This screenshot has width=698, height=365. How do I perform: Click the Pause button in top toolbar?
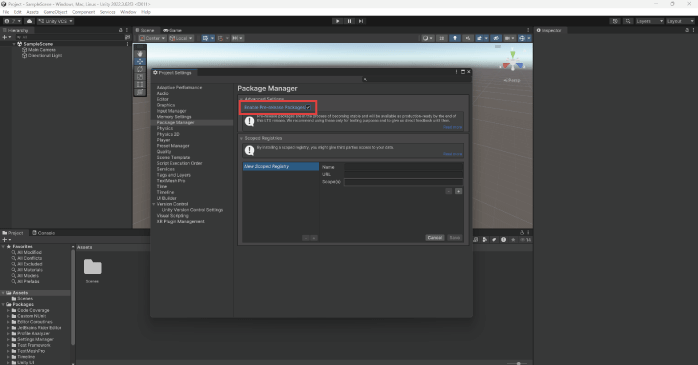pyautogui.click(x=349, y=21)
